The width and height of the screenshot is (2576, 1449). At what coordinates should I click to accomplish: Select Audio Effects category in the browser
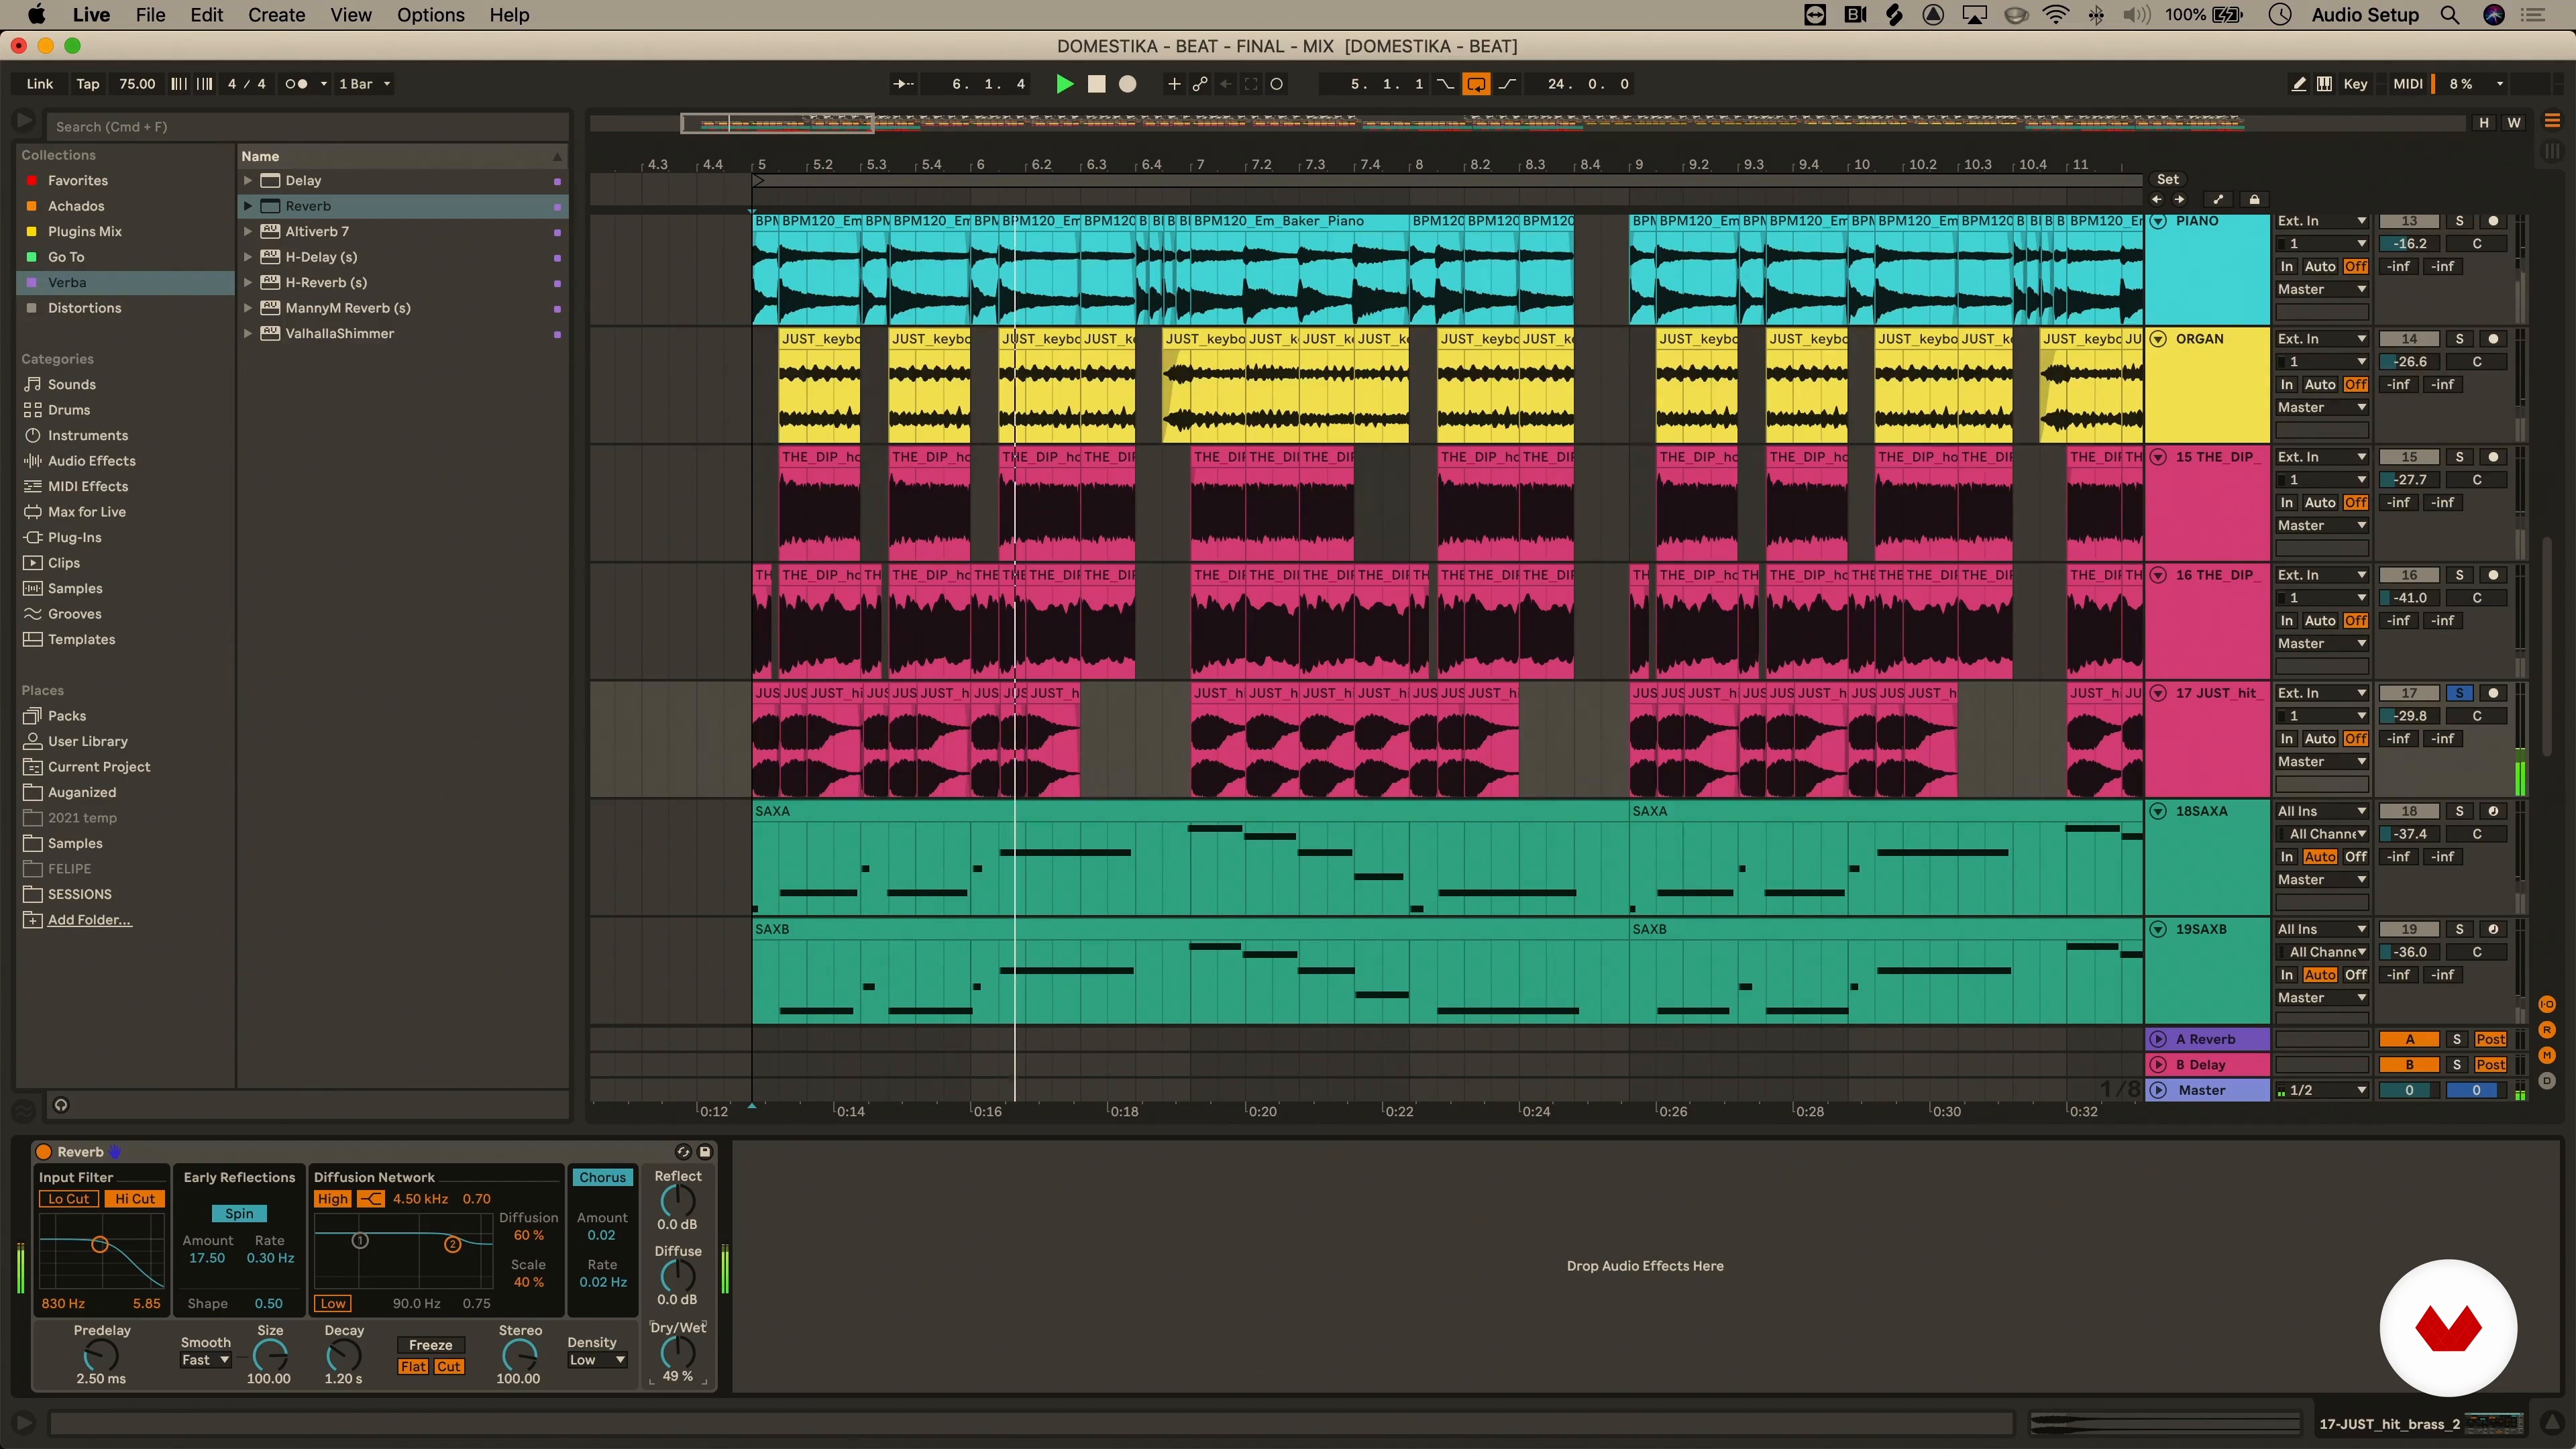pos(91,461)
